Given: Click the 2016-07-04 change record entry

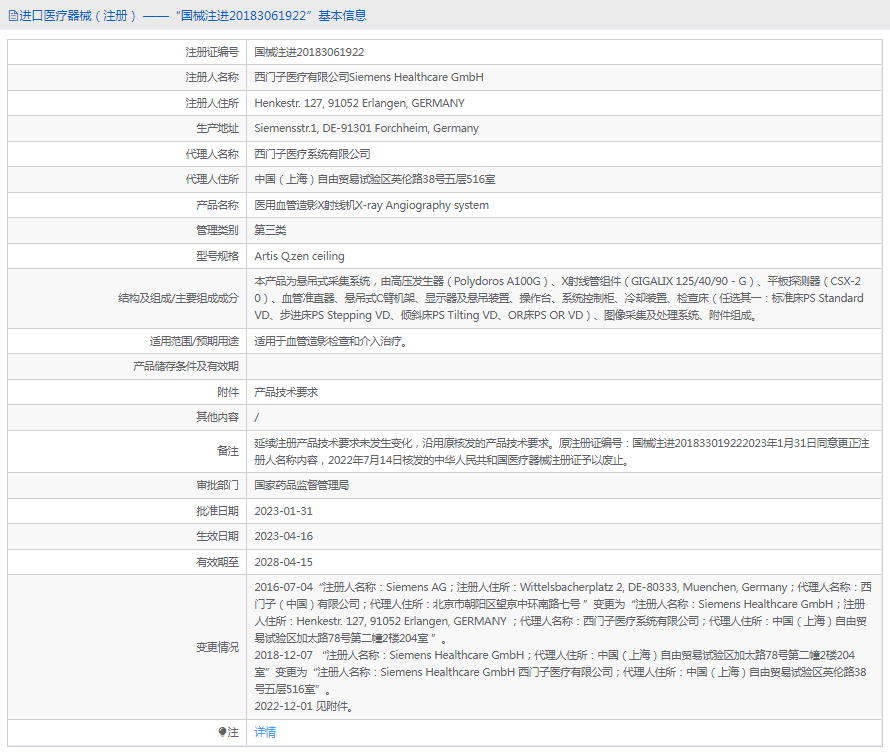Looking at the screenshot, I should click(x=563, y=613).
